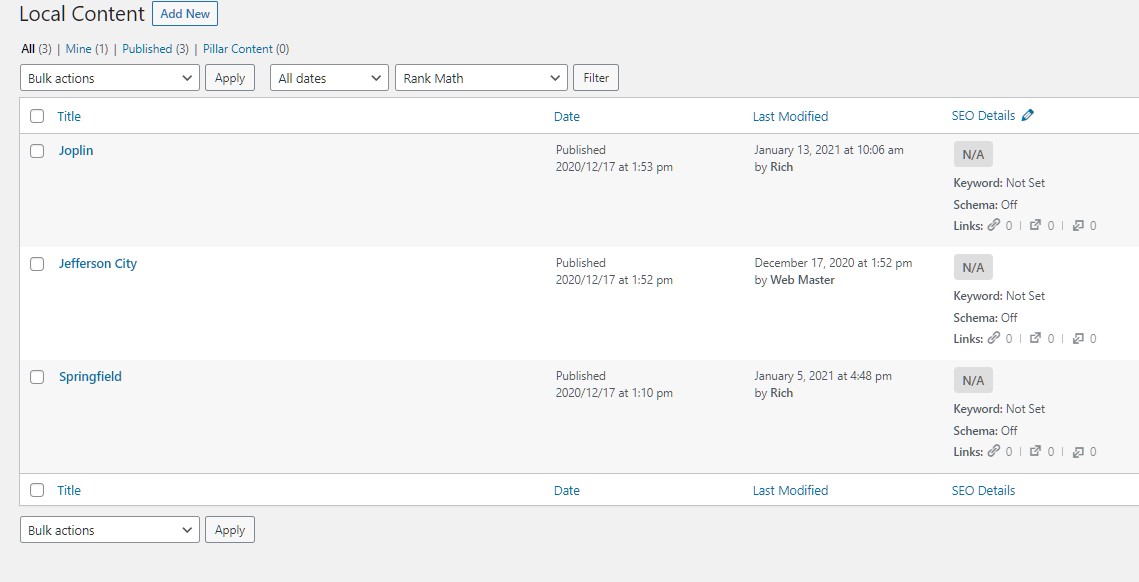
Task: Click the Add New button
Action: click(185, 14)
